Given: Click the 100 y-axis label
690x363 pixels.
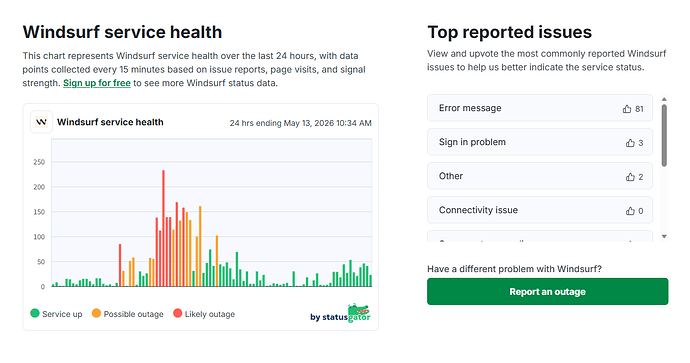Looking at the screenshot, I should pos(39,237).
